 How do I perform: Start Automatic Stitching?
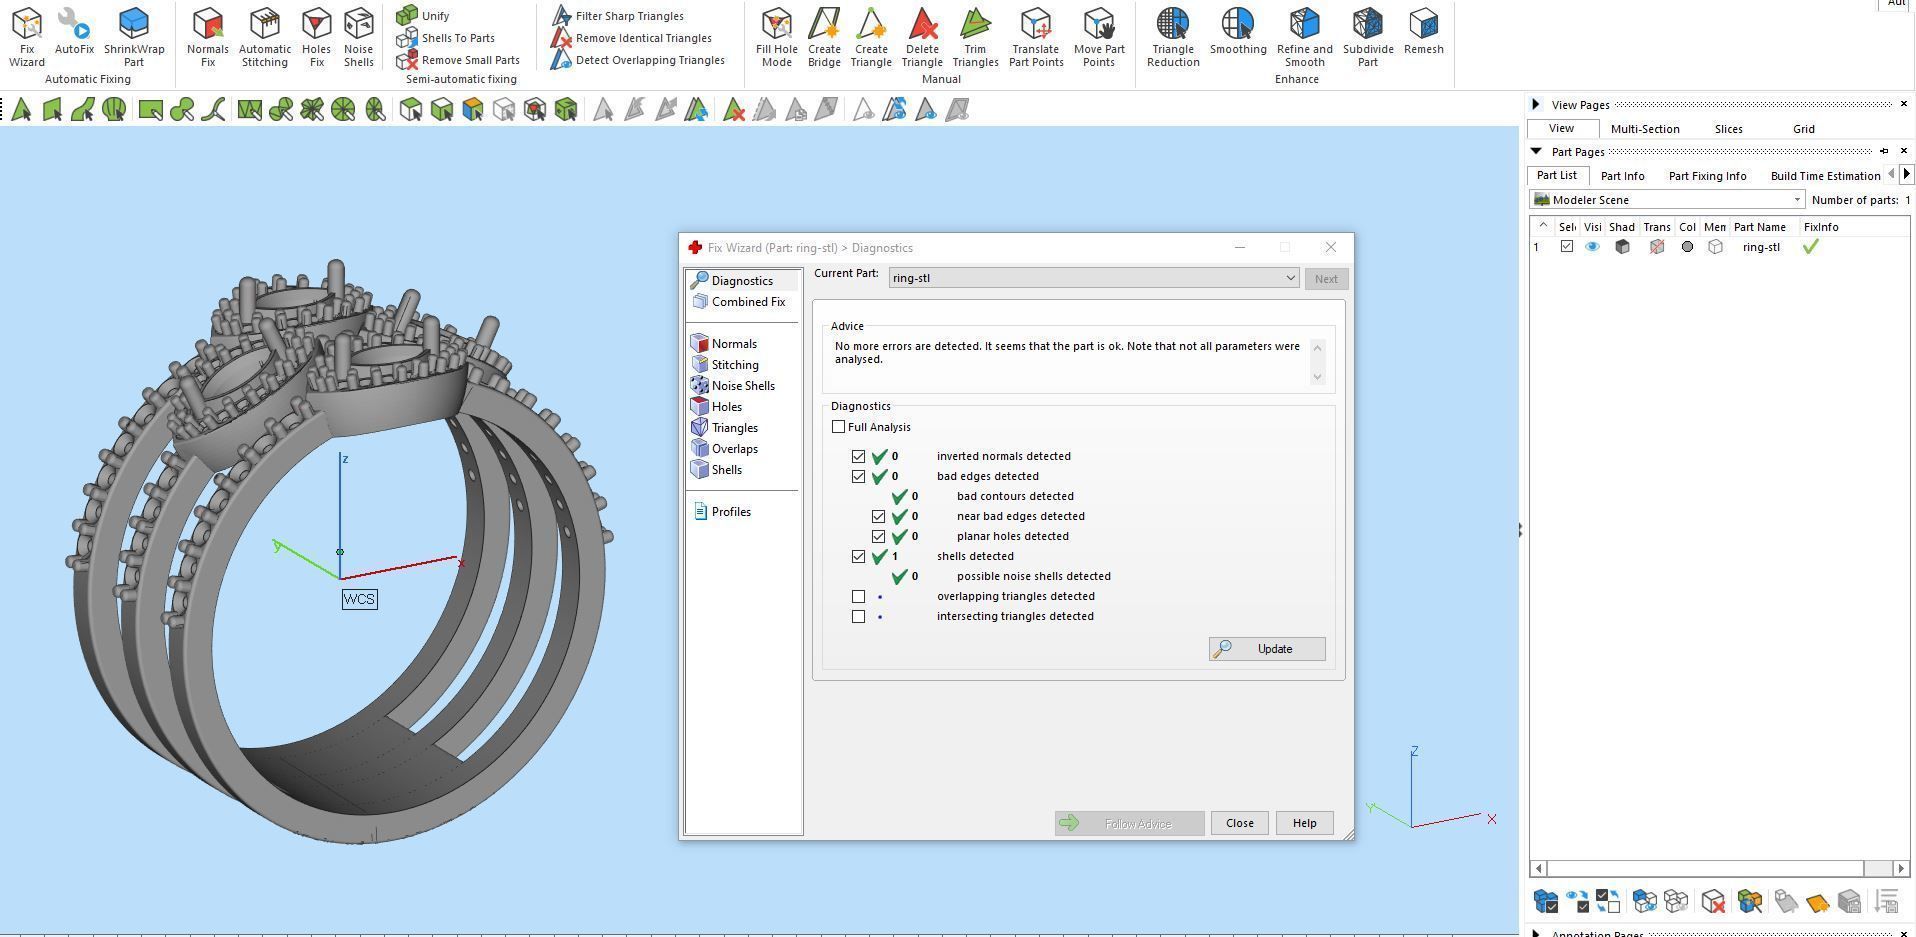pos(265,38)
